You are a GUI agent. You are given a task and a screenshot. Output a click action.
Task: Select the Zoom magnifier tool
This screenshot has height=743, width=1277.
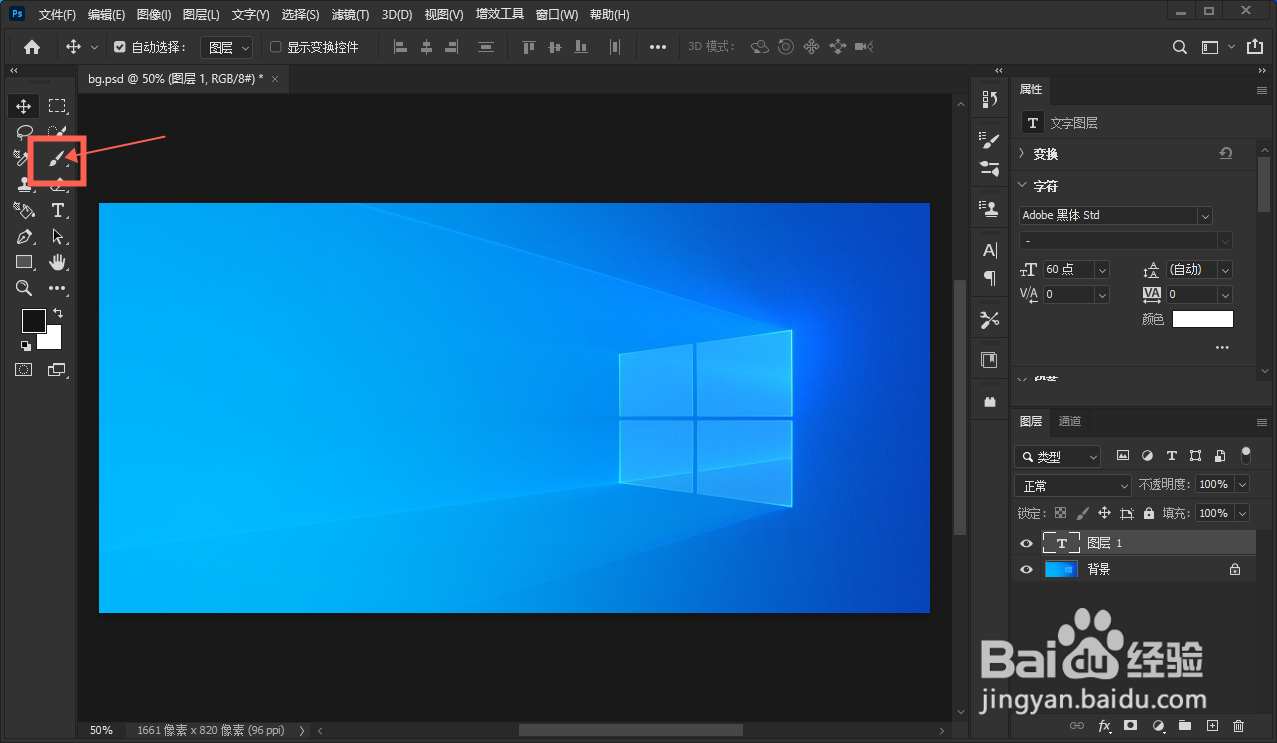[x=24, y=288]
